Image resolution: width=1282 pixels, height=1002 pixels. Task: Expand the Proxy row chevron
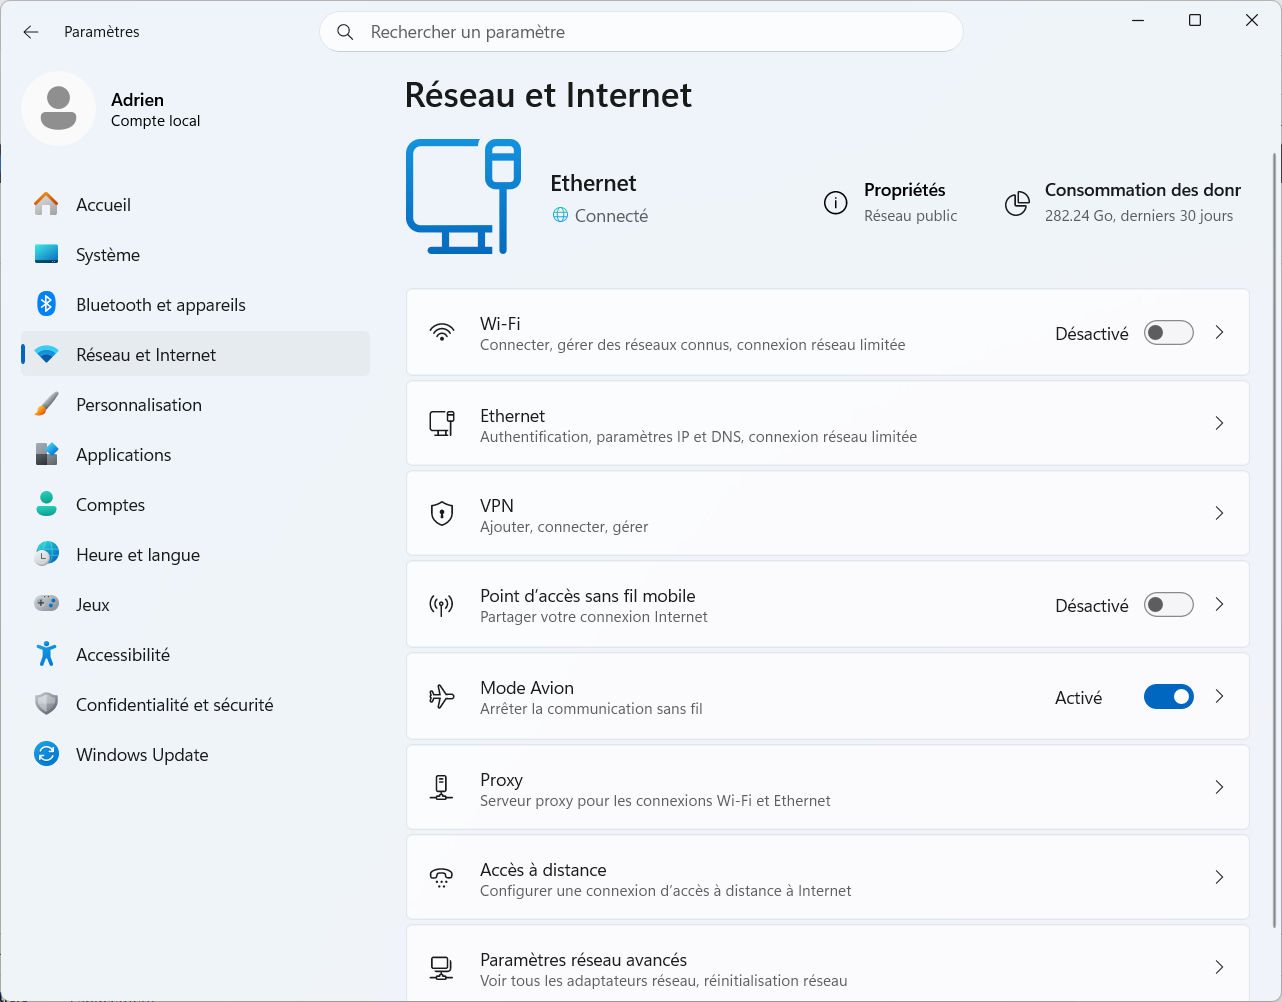[1219, 787]
